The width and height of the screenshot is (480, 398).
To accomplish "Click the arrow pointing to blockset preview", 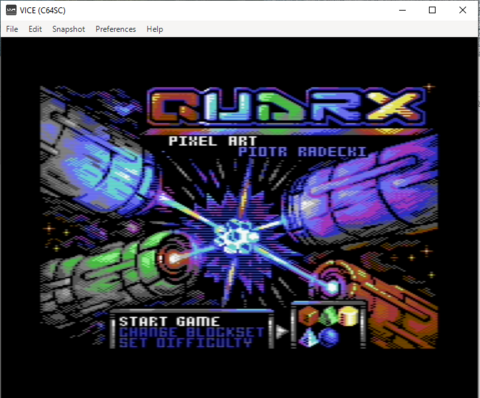I will [282, 331].
